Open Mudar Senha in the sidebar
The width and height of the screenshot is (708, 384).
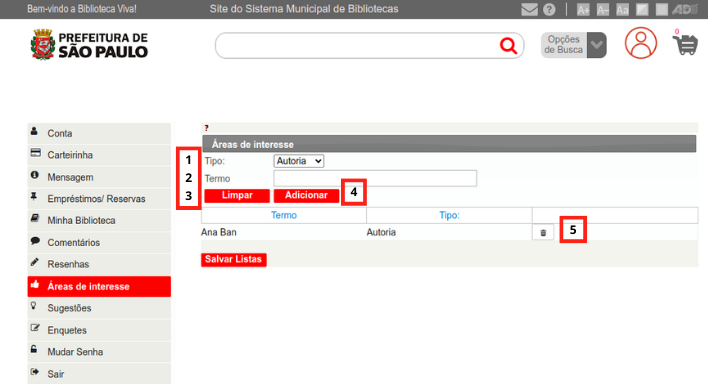point(99,352)
